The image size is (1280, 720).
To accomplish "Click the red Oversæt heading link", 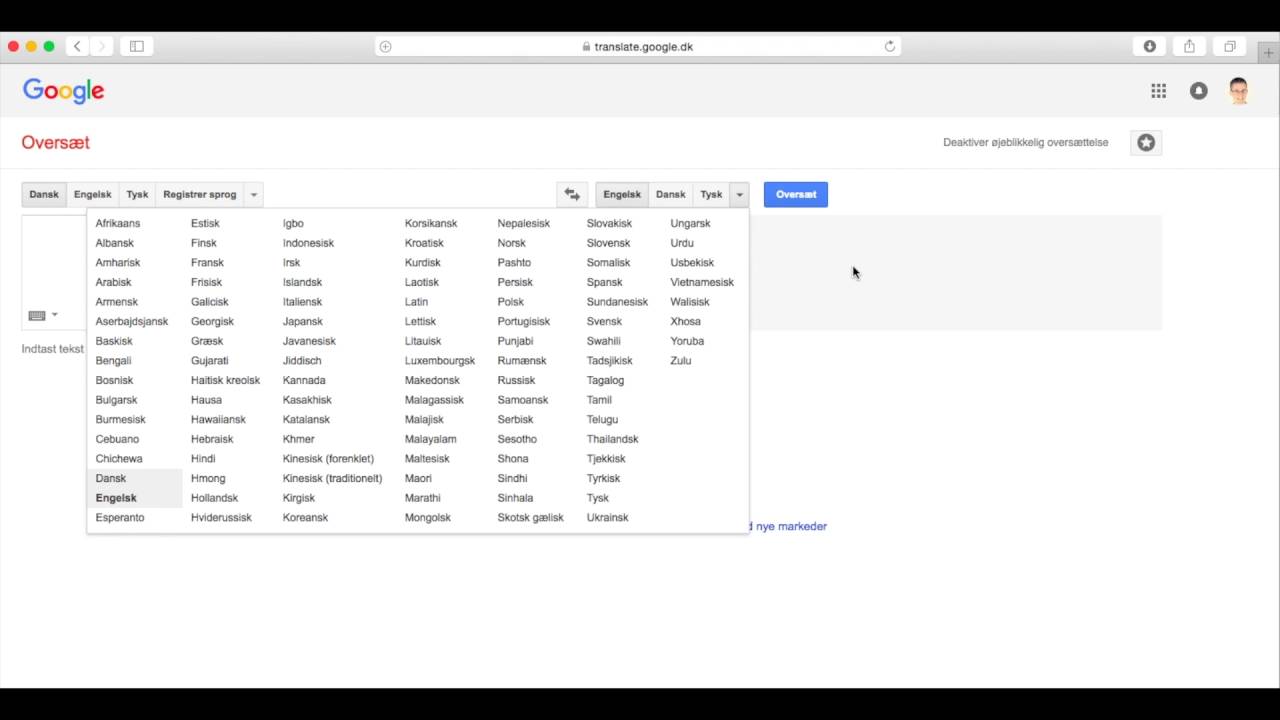I will click(x=56, y=142).
